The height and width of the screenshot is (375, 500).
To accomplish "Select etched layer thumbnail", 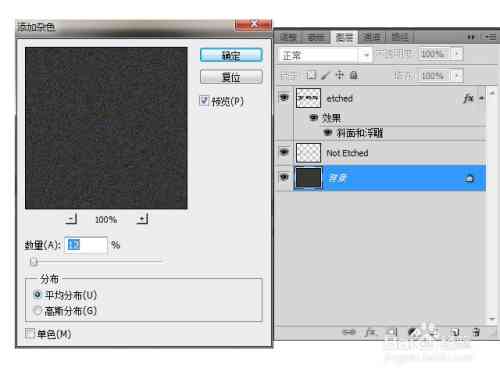I will click(308, 98).
